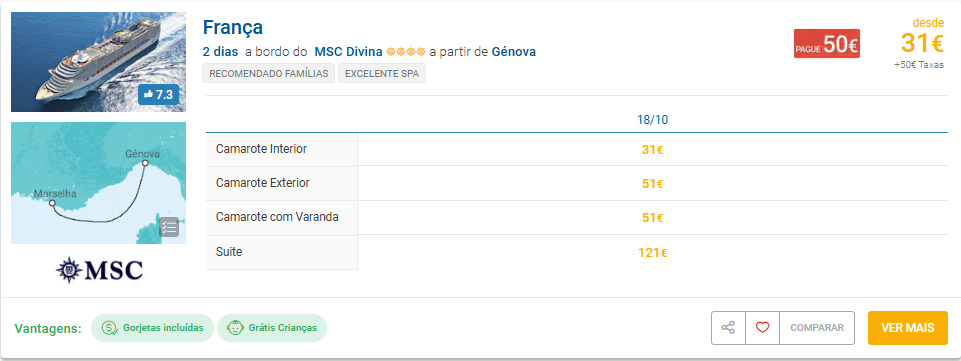The height and width of the screenshot is (361, 961).
Task: Toggle COMPARAR for this cruise
Action: point(817,328)
